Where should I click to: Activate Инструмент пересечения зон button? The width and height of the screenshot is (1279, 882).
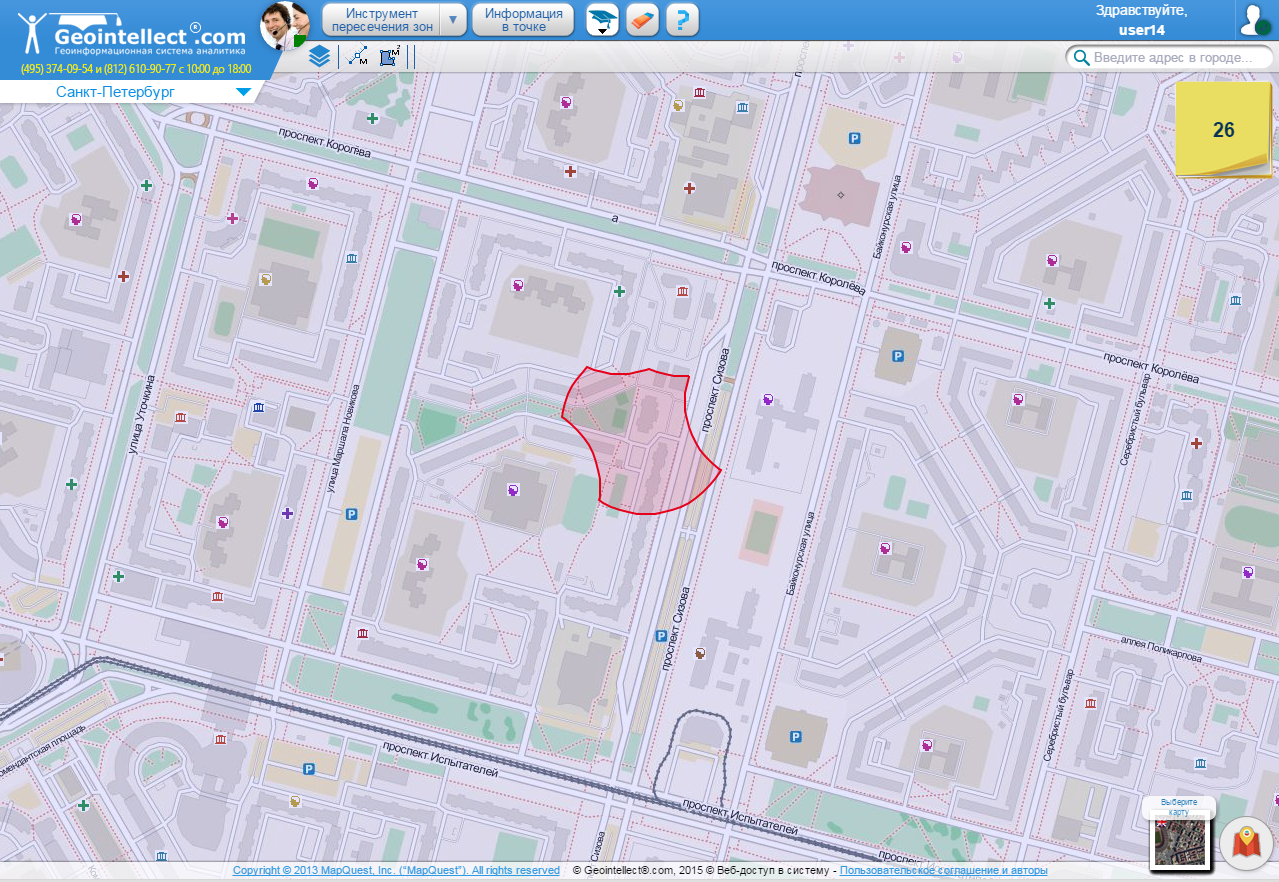(x=382, y=19)
